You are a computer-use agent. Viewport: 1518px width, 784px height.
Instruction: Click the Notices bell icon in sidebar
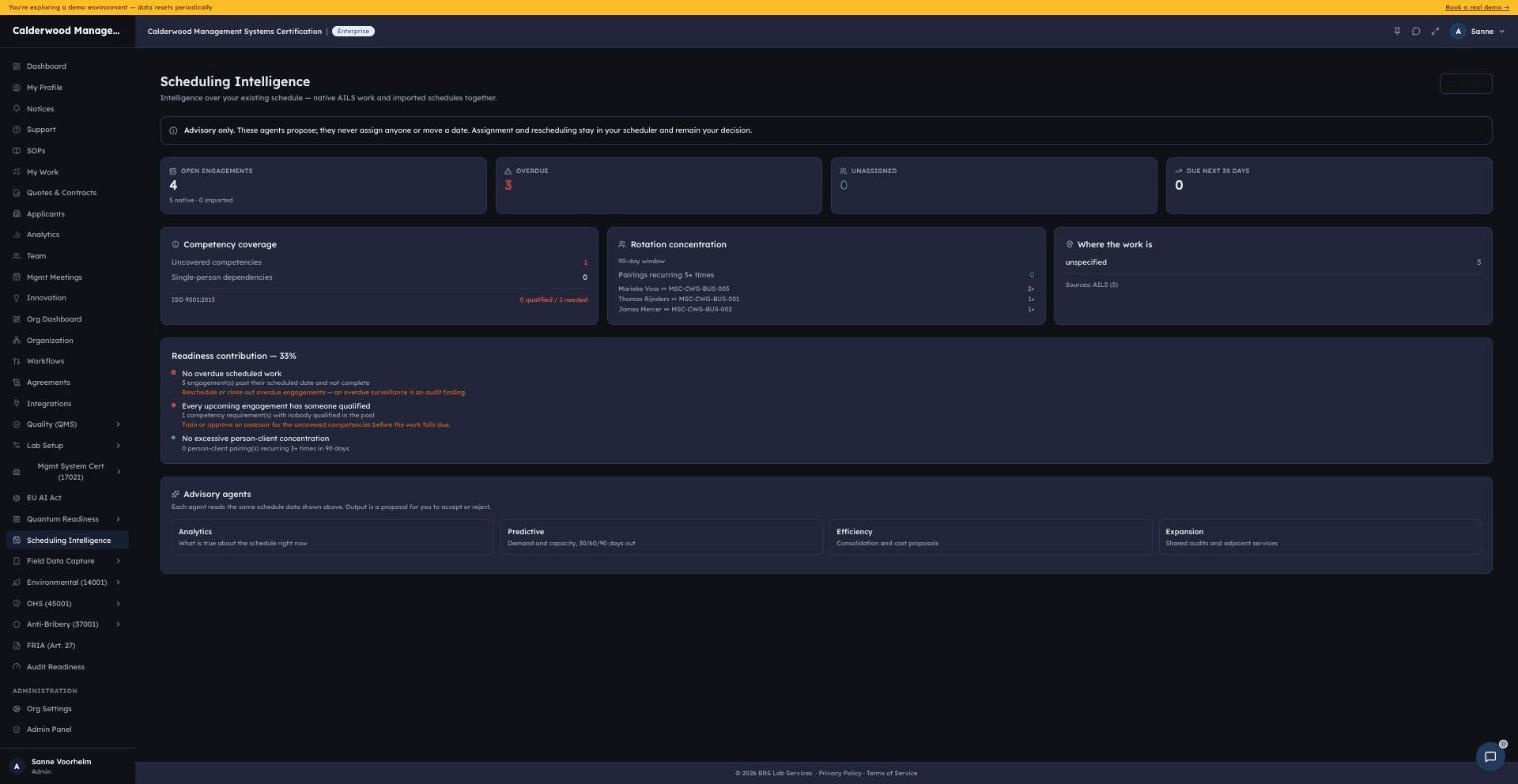click(17, 108)
